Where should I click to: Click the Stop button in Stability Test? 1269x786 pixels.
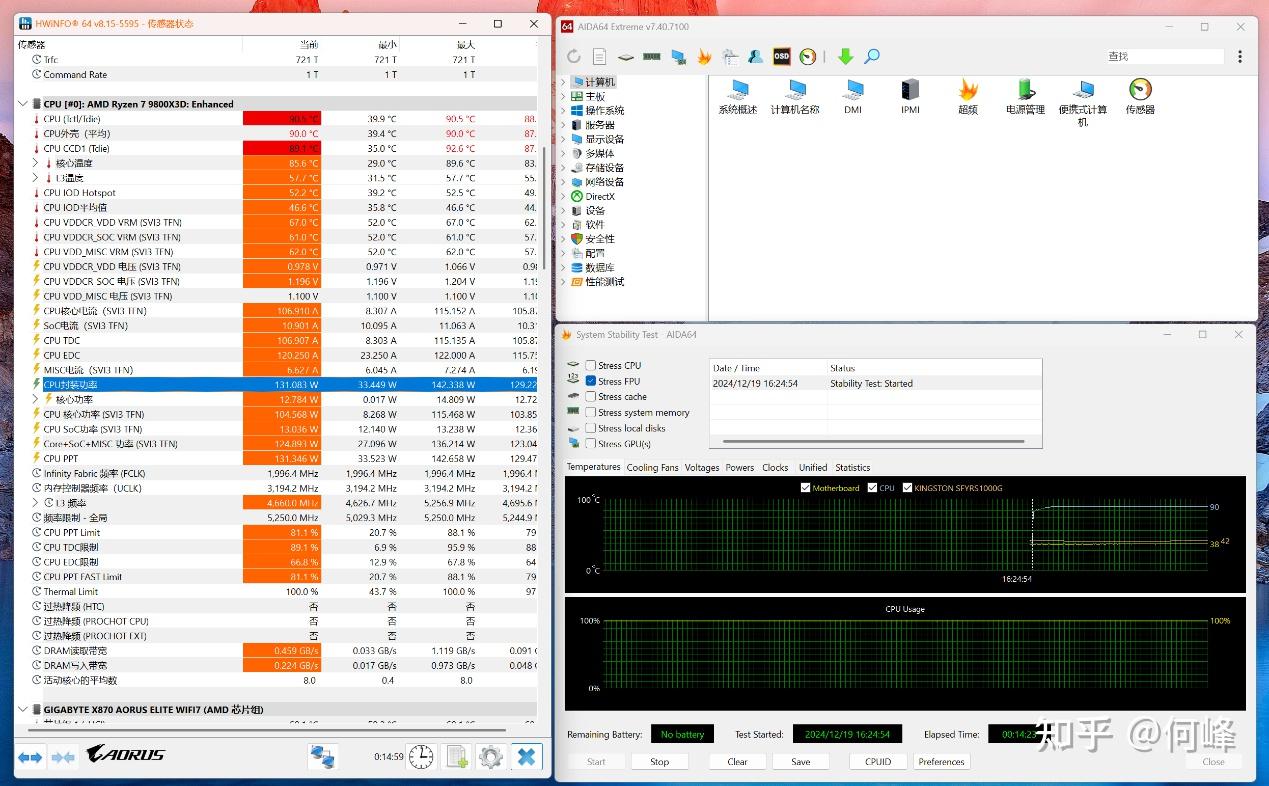tap(659, 761)
